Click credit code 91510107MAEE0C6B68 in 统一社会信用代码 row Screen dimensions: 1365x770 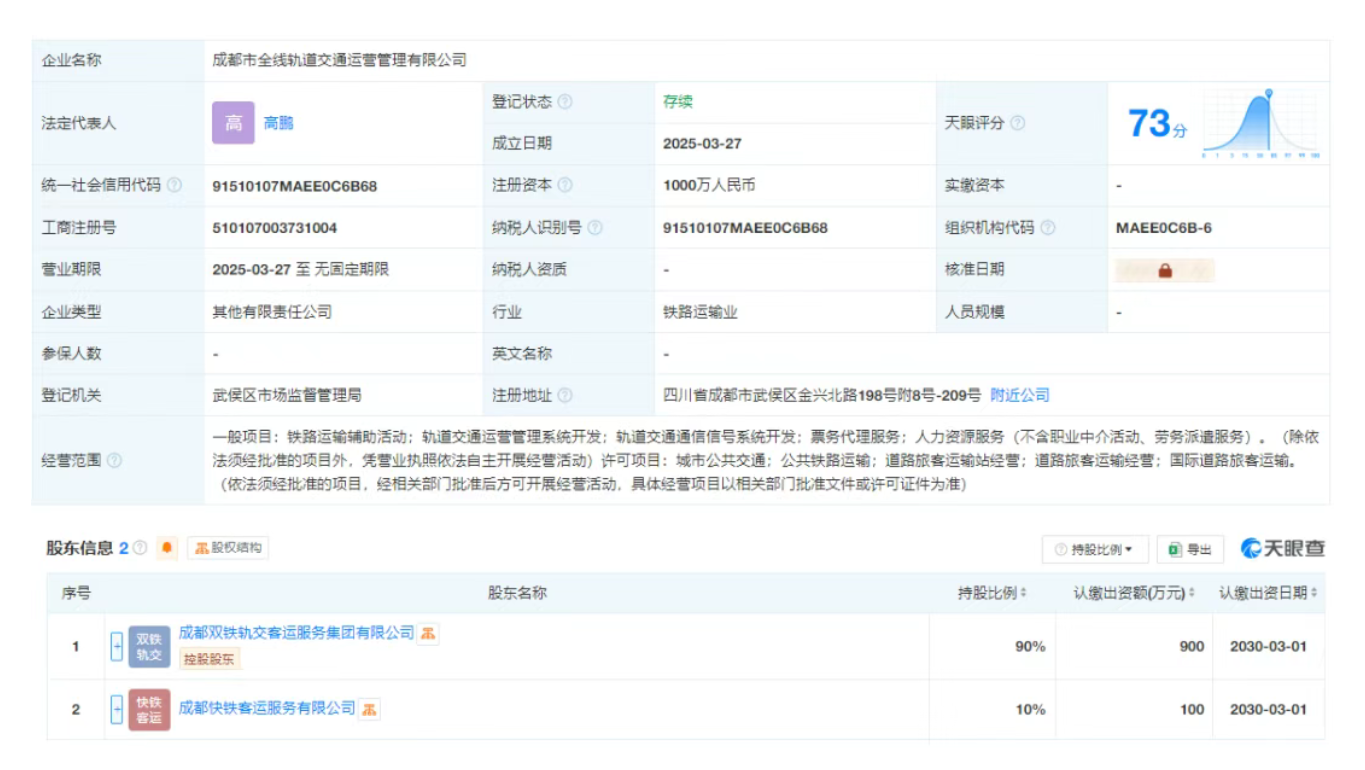tap(295, 186)
